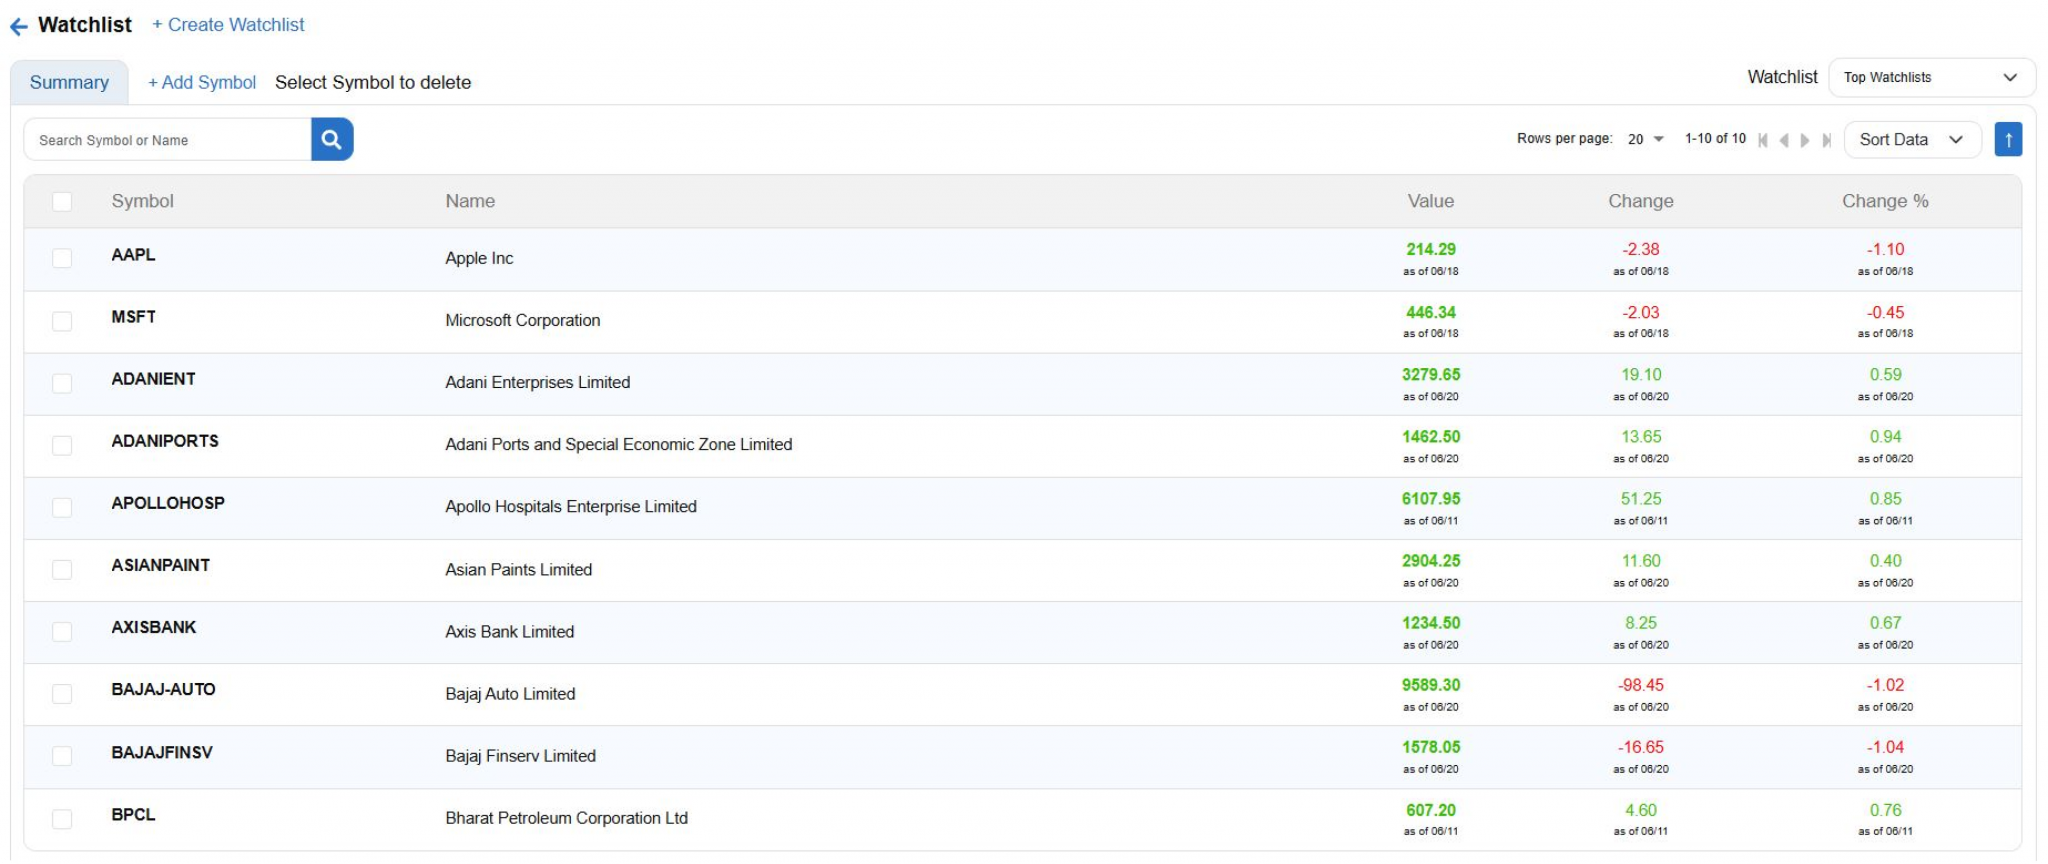Click the + Create Watchlist link
The width and height of the screenshot is (2048, 864).
(x=228, y=25)
